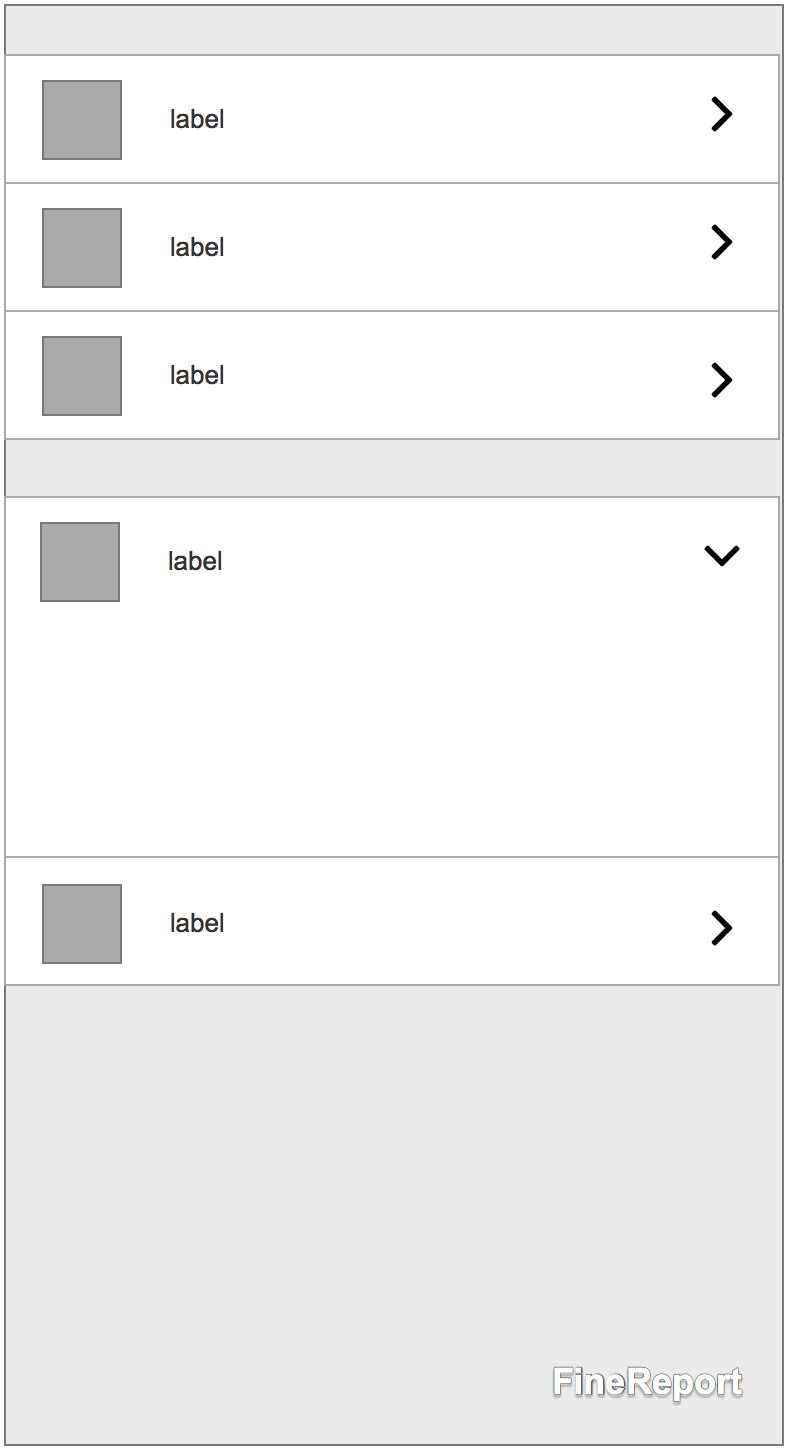The width and height of the screenshot is (786, 1450).
Task: Select the label text in the second row
Action: coord(197,248)
